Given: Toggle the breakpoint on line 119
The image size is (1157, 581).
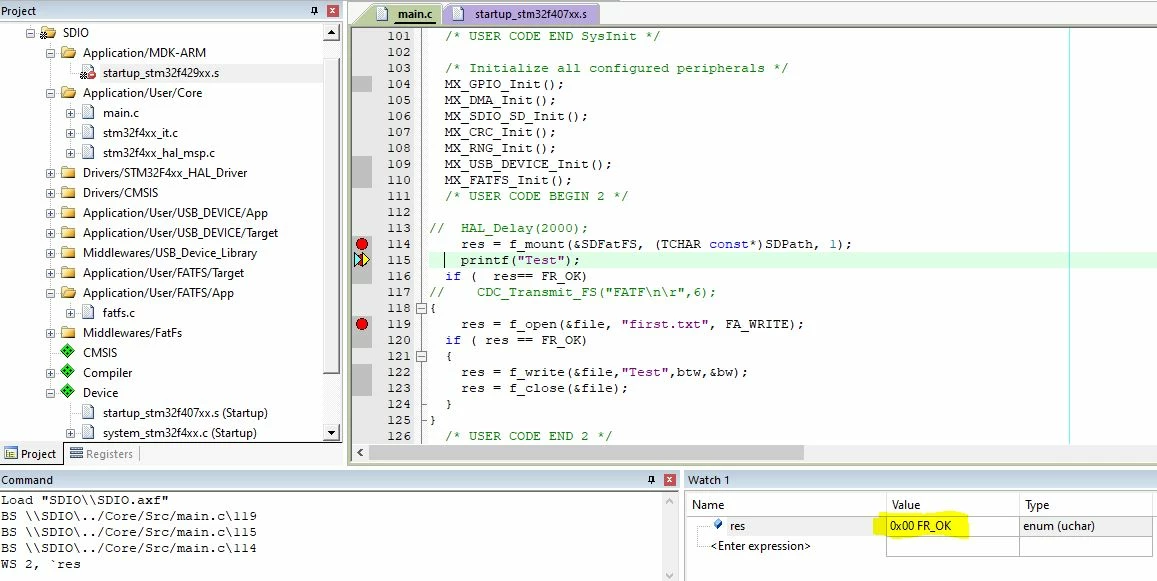Looking at the screenshot, I should (x=362, y=323).
